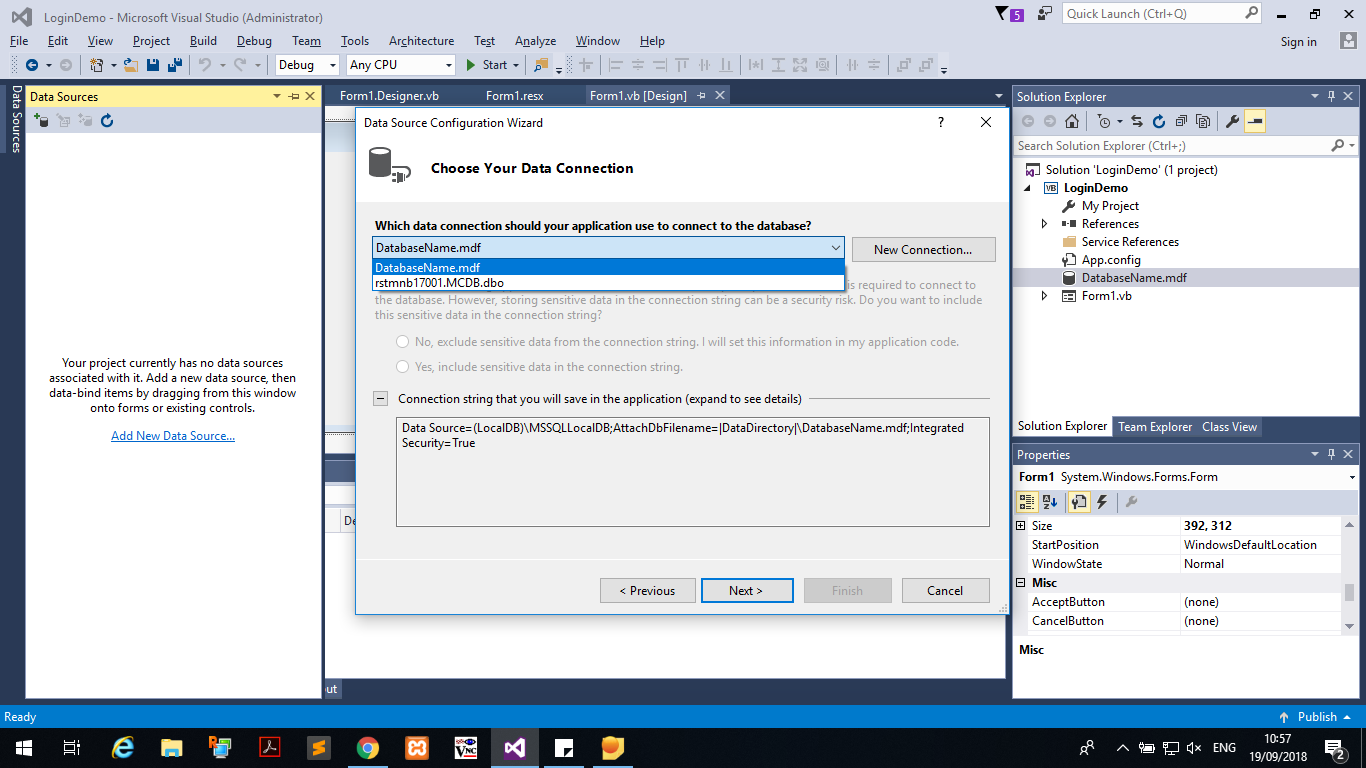Collapse connection string details box
This screenshot has width=1366, height=768.
[380, 398]
